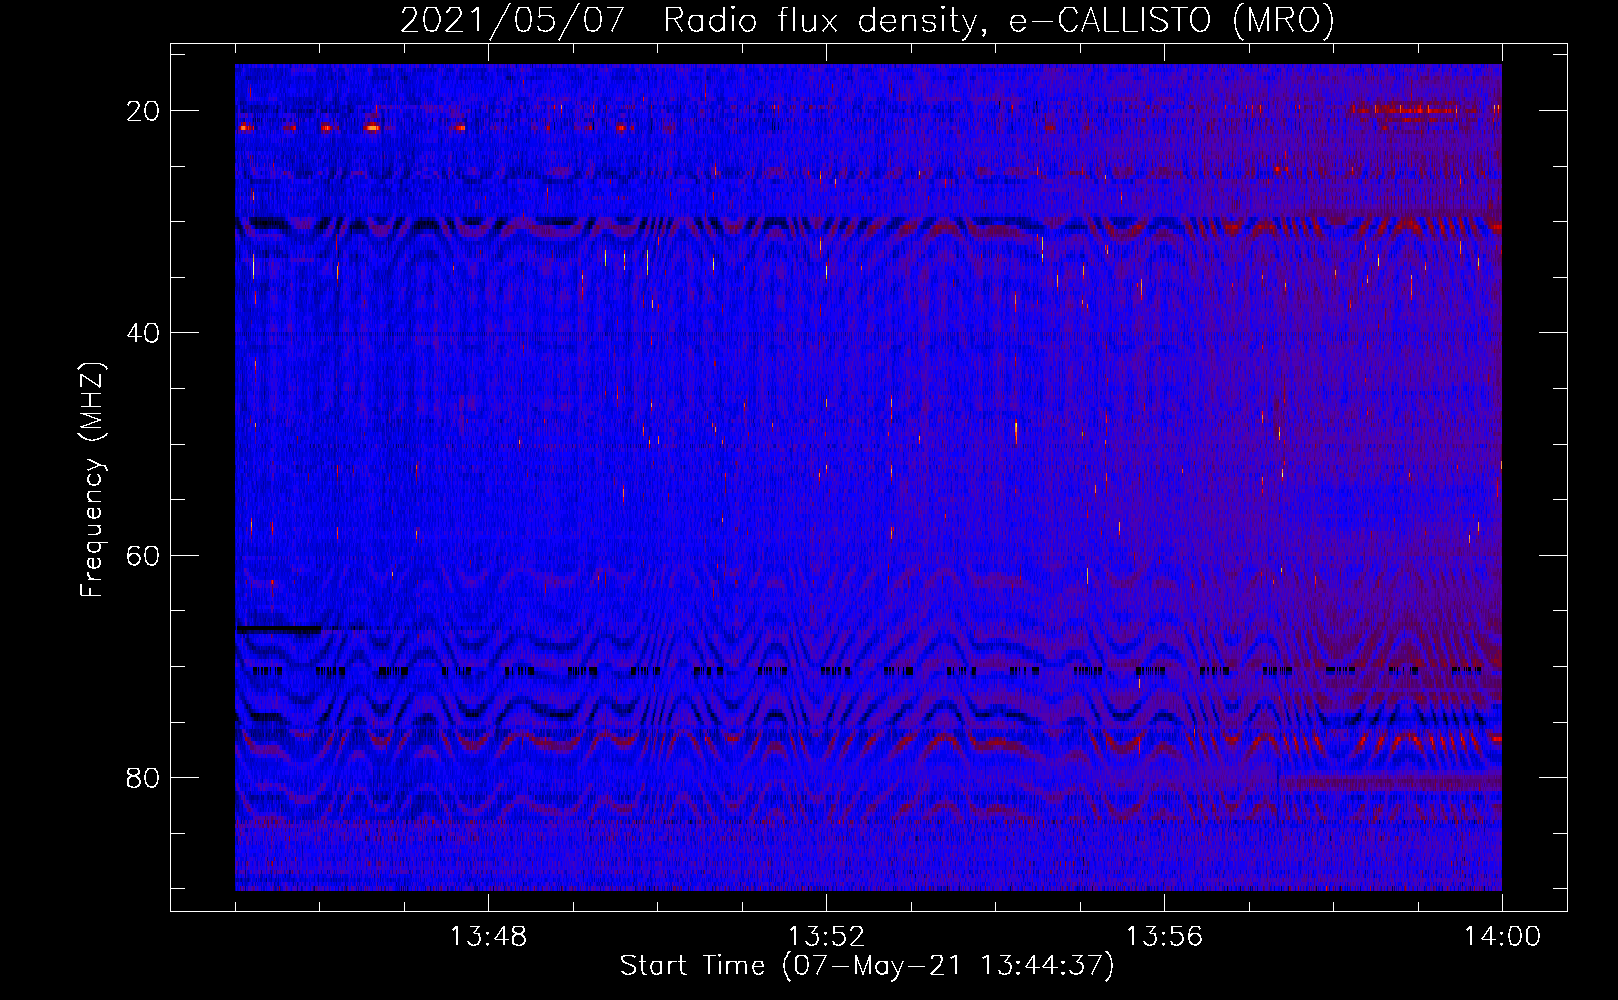Click the time tick label '13:56'
This screenshot has width=1618, height=1000.
pyautogui.click(x=1164, y=937)
